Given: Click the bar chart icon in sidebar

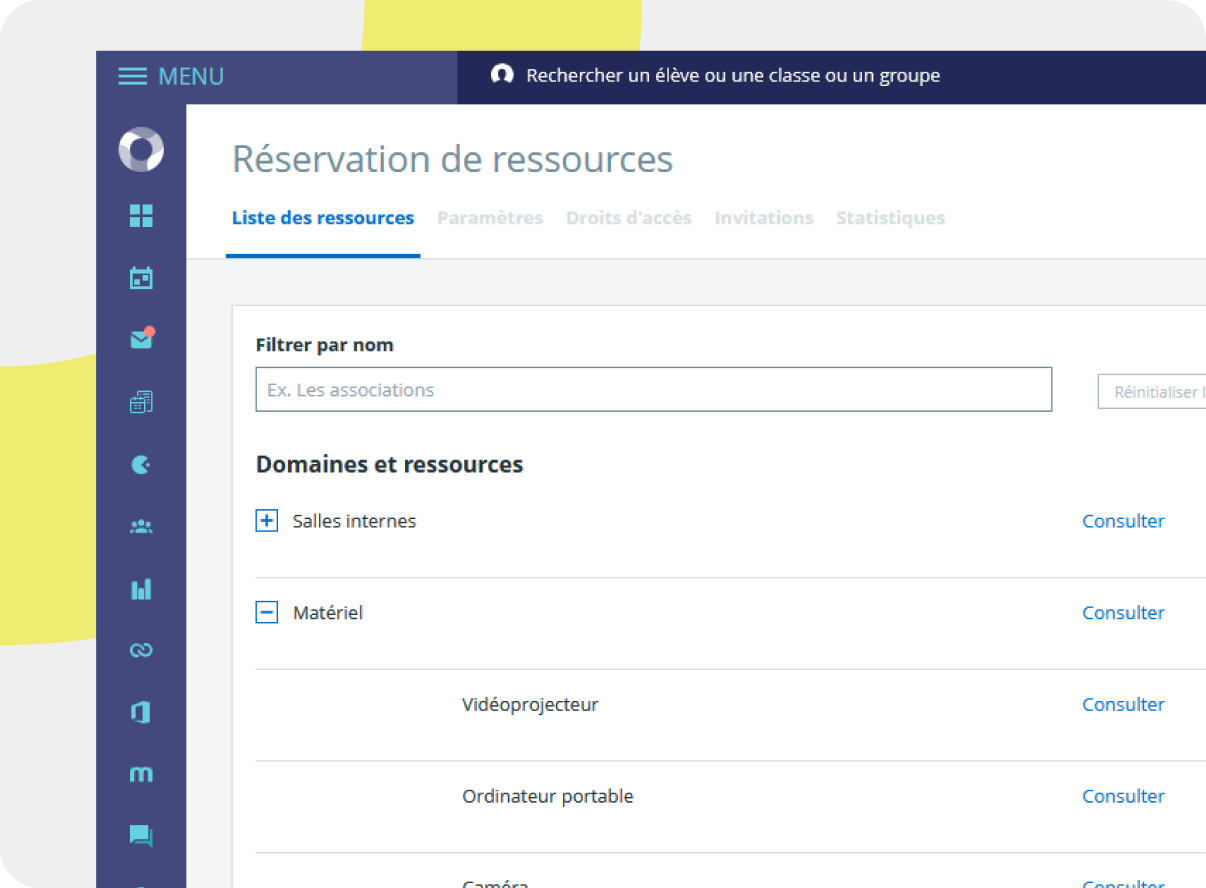Looking at the screenshot, I should [141, 588].
